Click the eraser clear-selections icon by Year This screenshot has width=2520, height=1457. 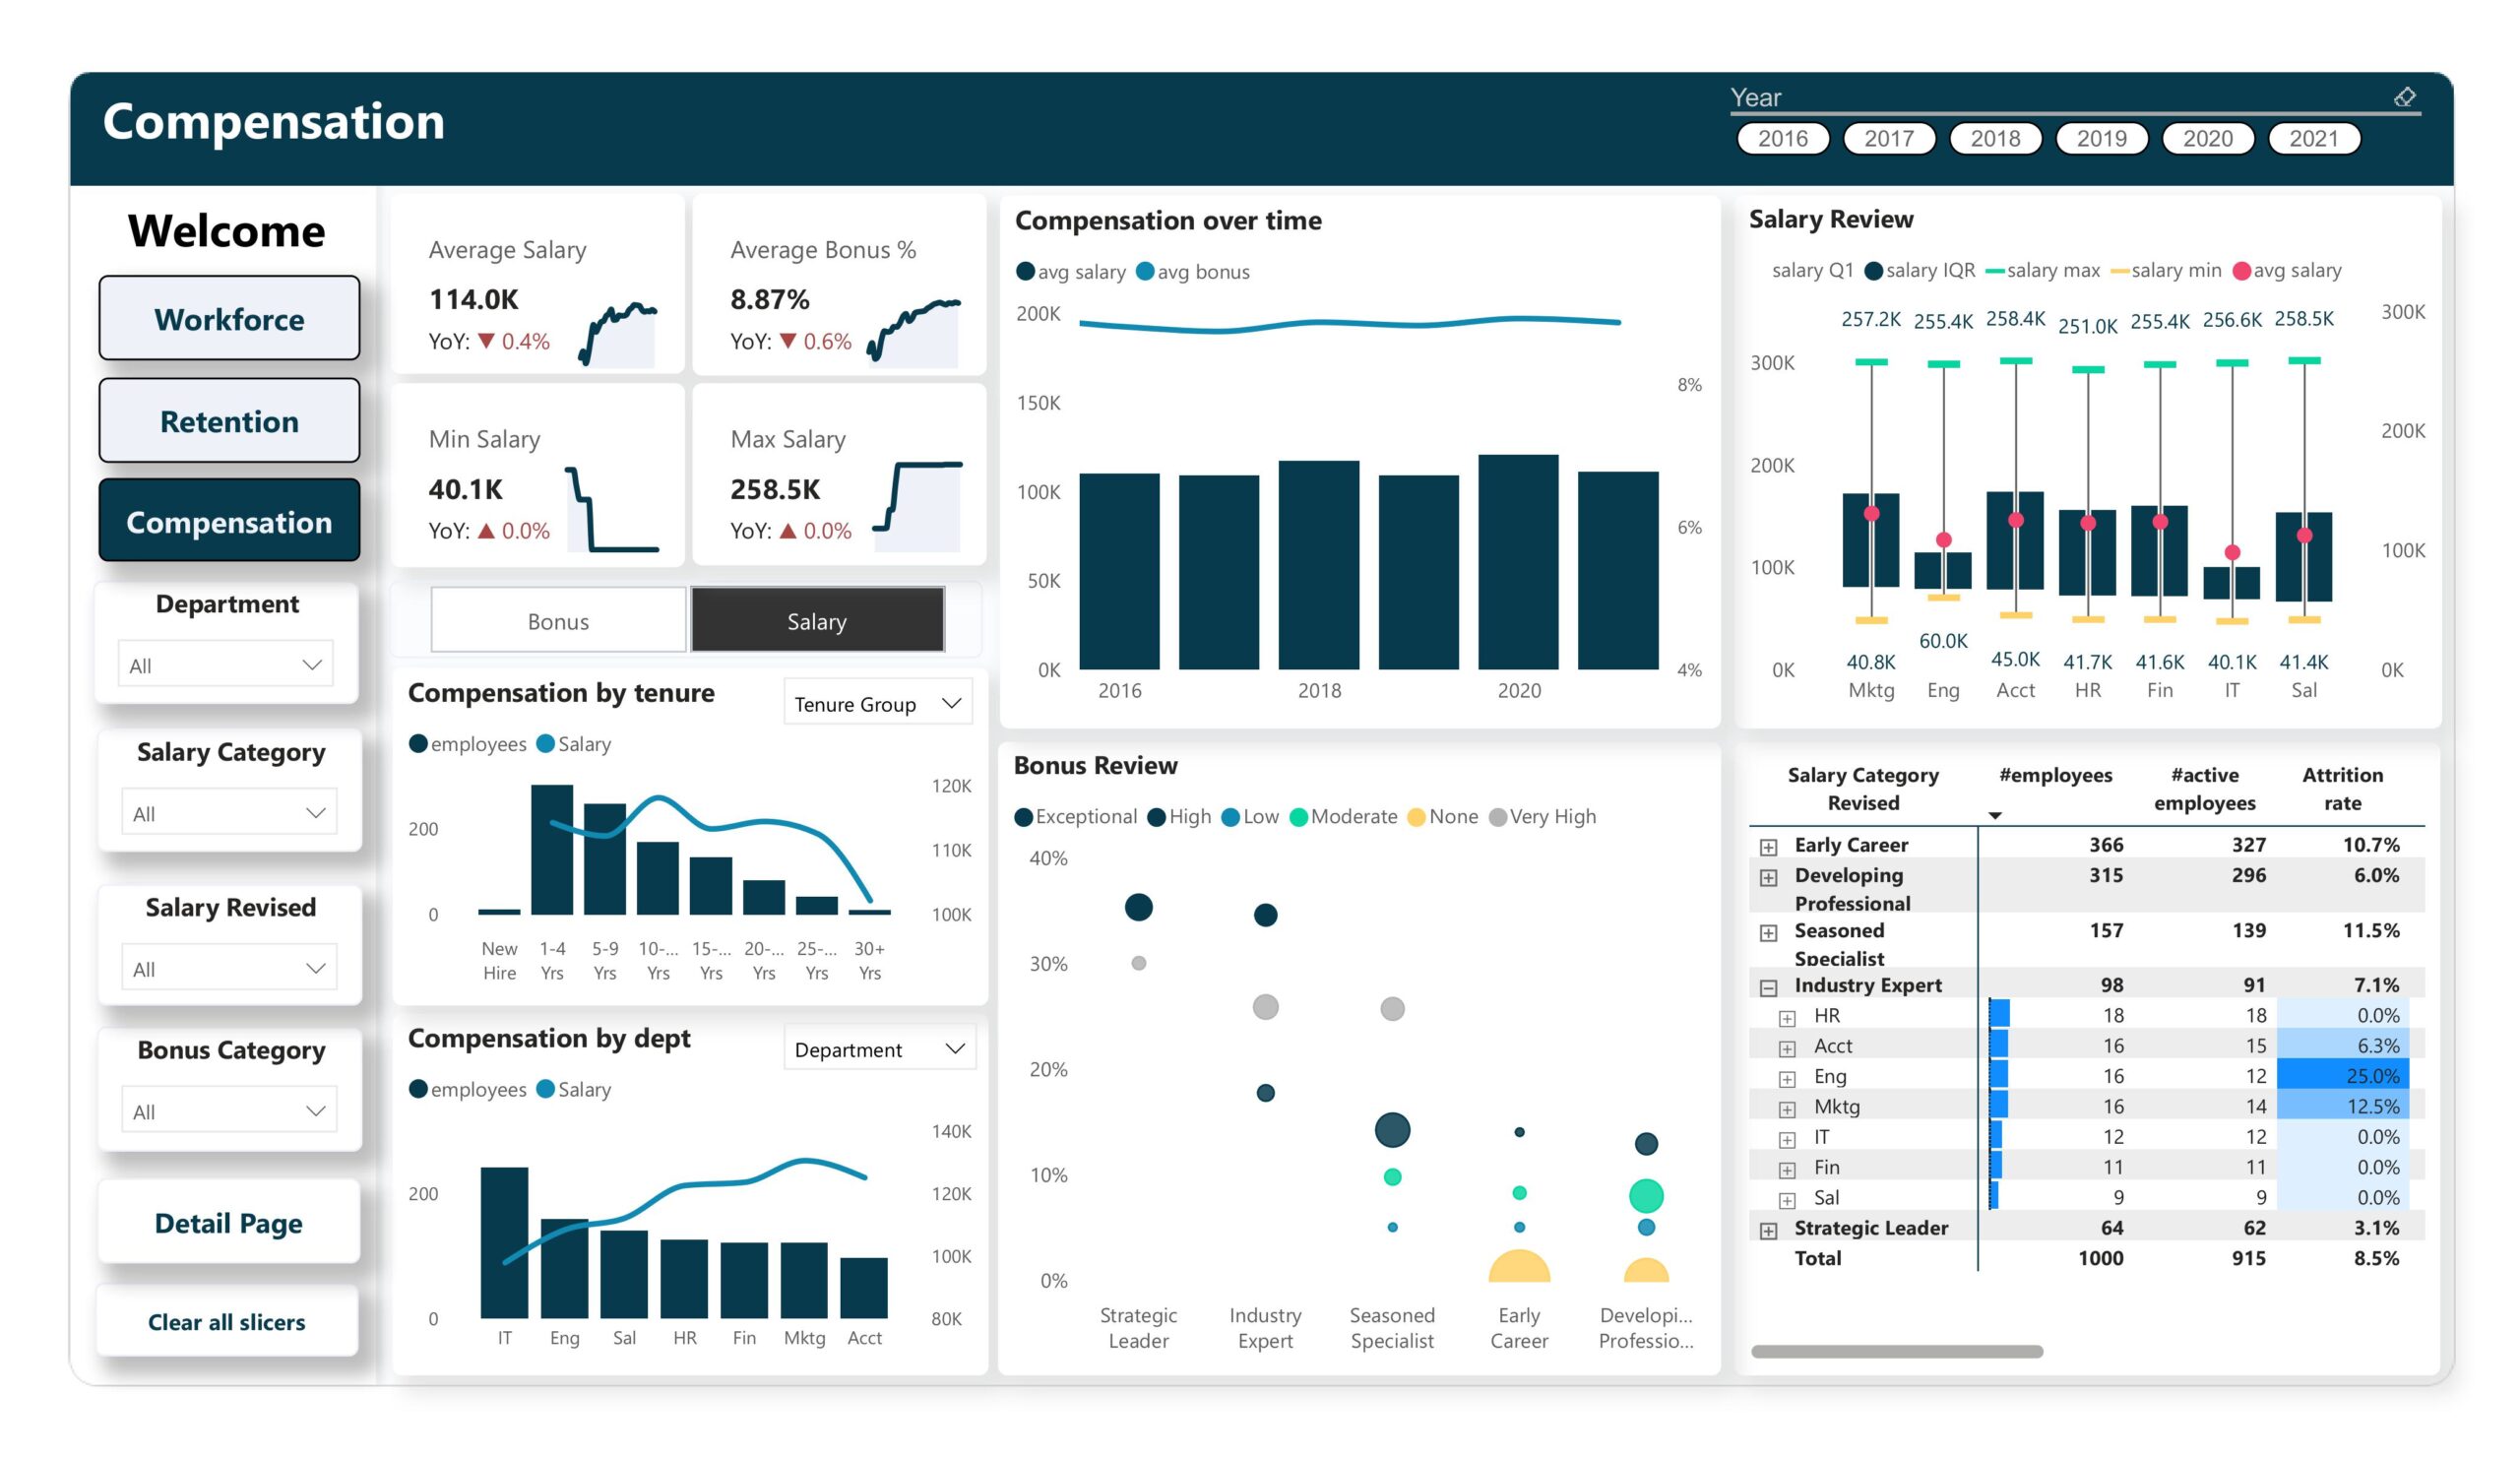coord(2404,97)
